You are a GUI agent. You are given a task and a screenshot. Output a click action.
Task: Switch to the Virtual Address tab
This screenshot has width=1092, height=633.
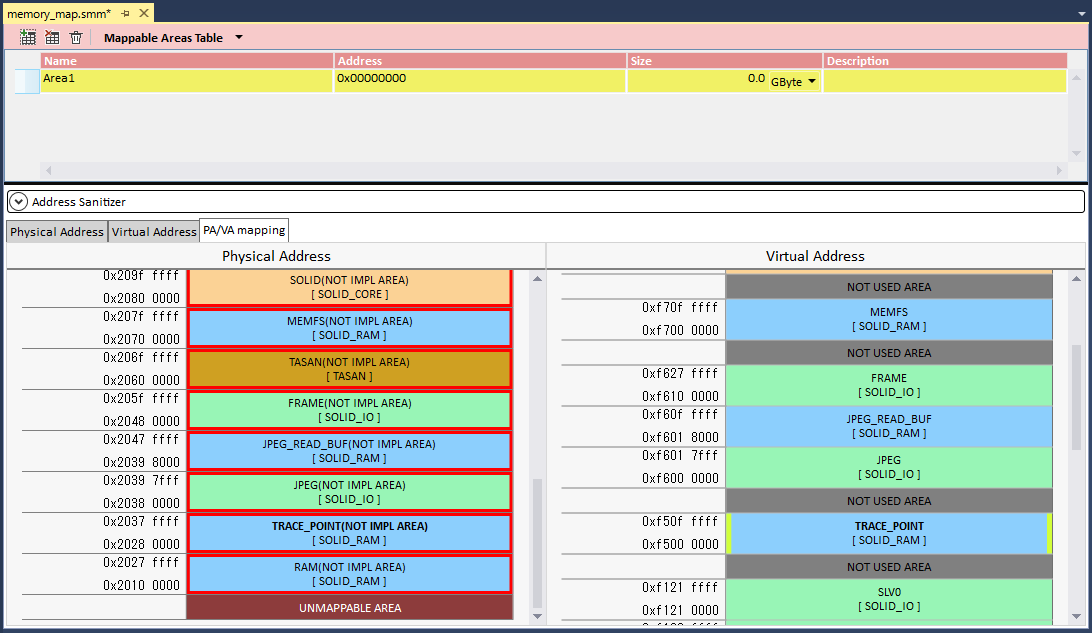[154, 232]
